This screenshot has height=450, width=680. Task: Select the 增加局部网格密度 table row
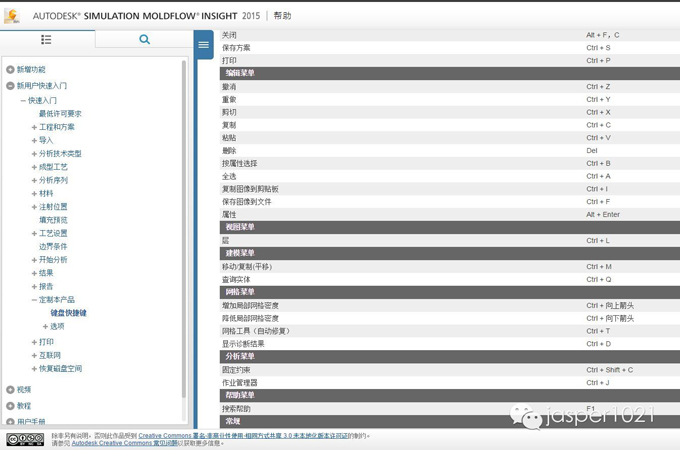pos(450,306)
